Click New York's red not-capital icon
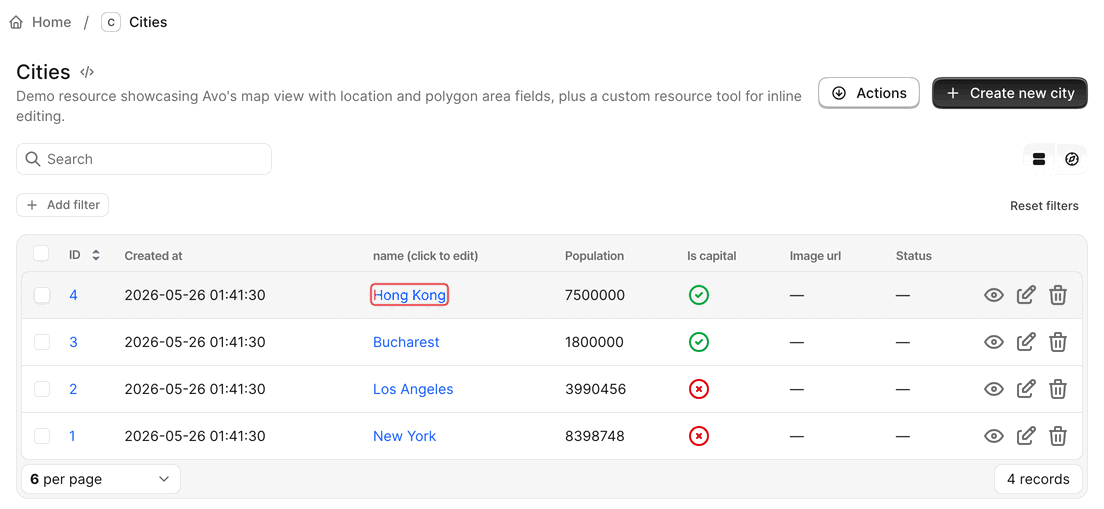The height and width of the screenshot is (509, 1104). [x=698, y=436]
